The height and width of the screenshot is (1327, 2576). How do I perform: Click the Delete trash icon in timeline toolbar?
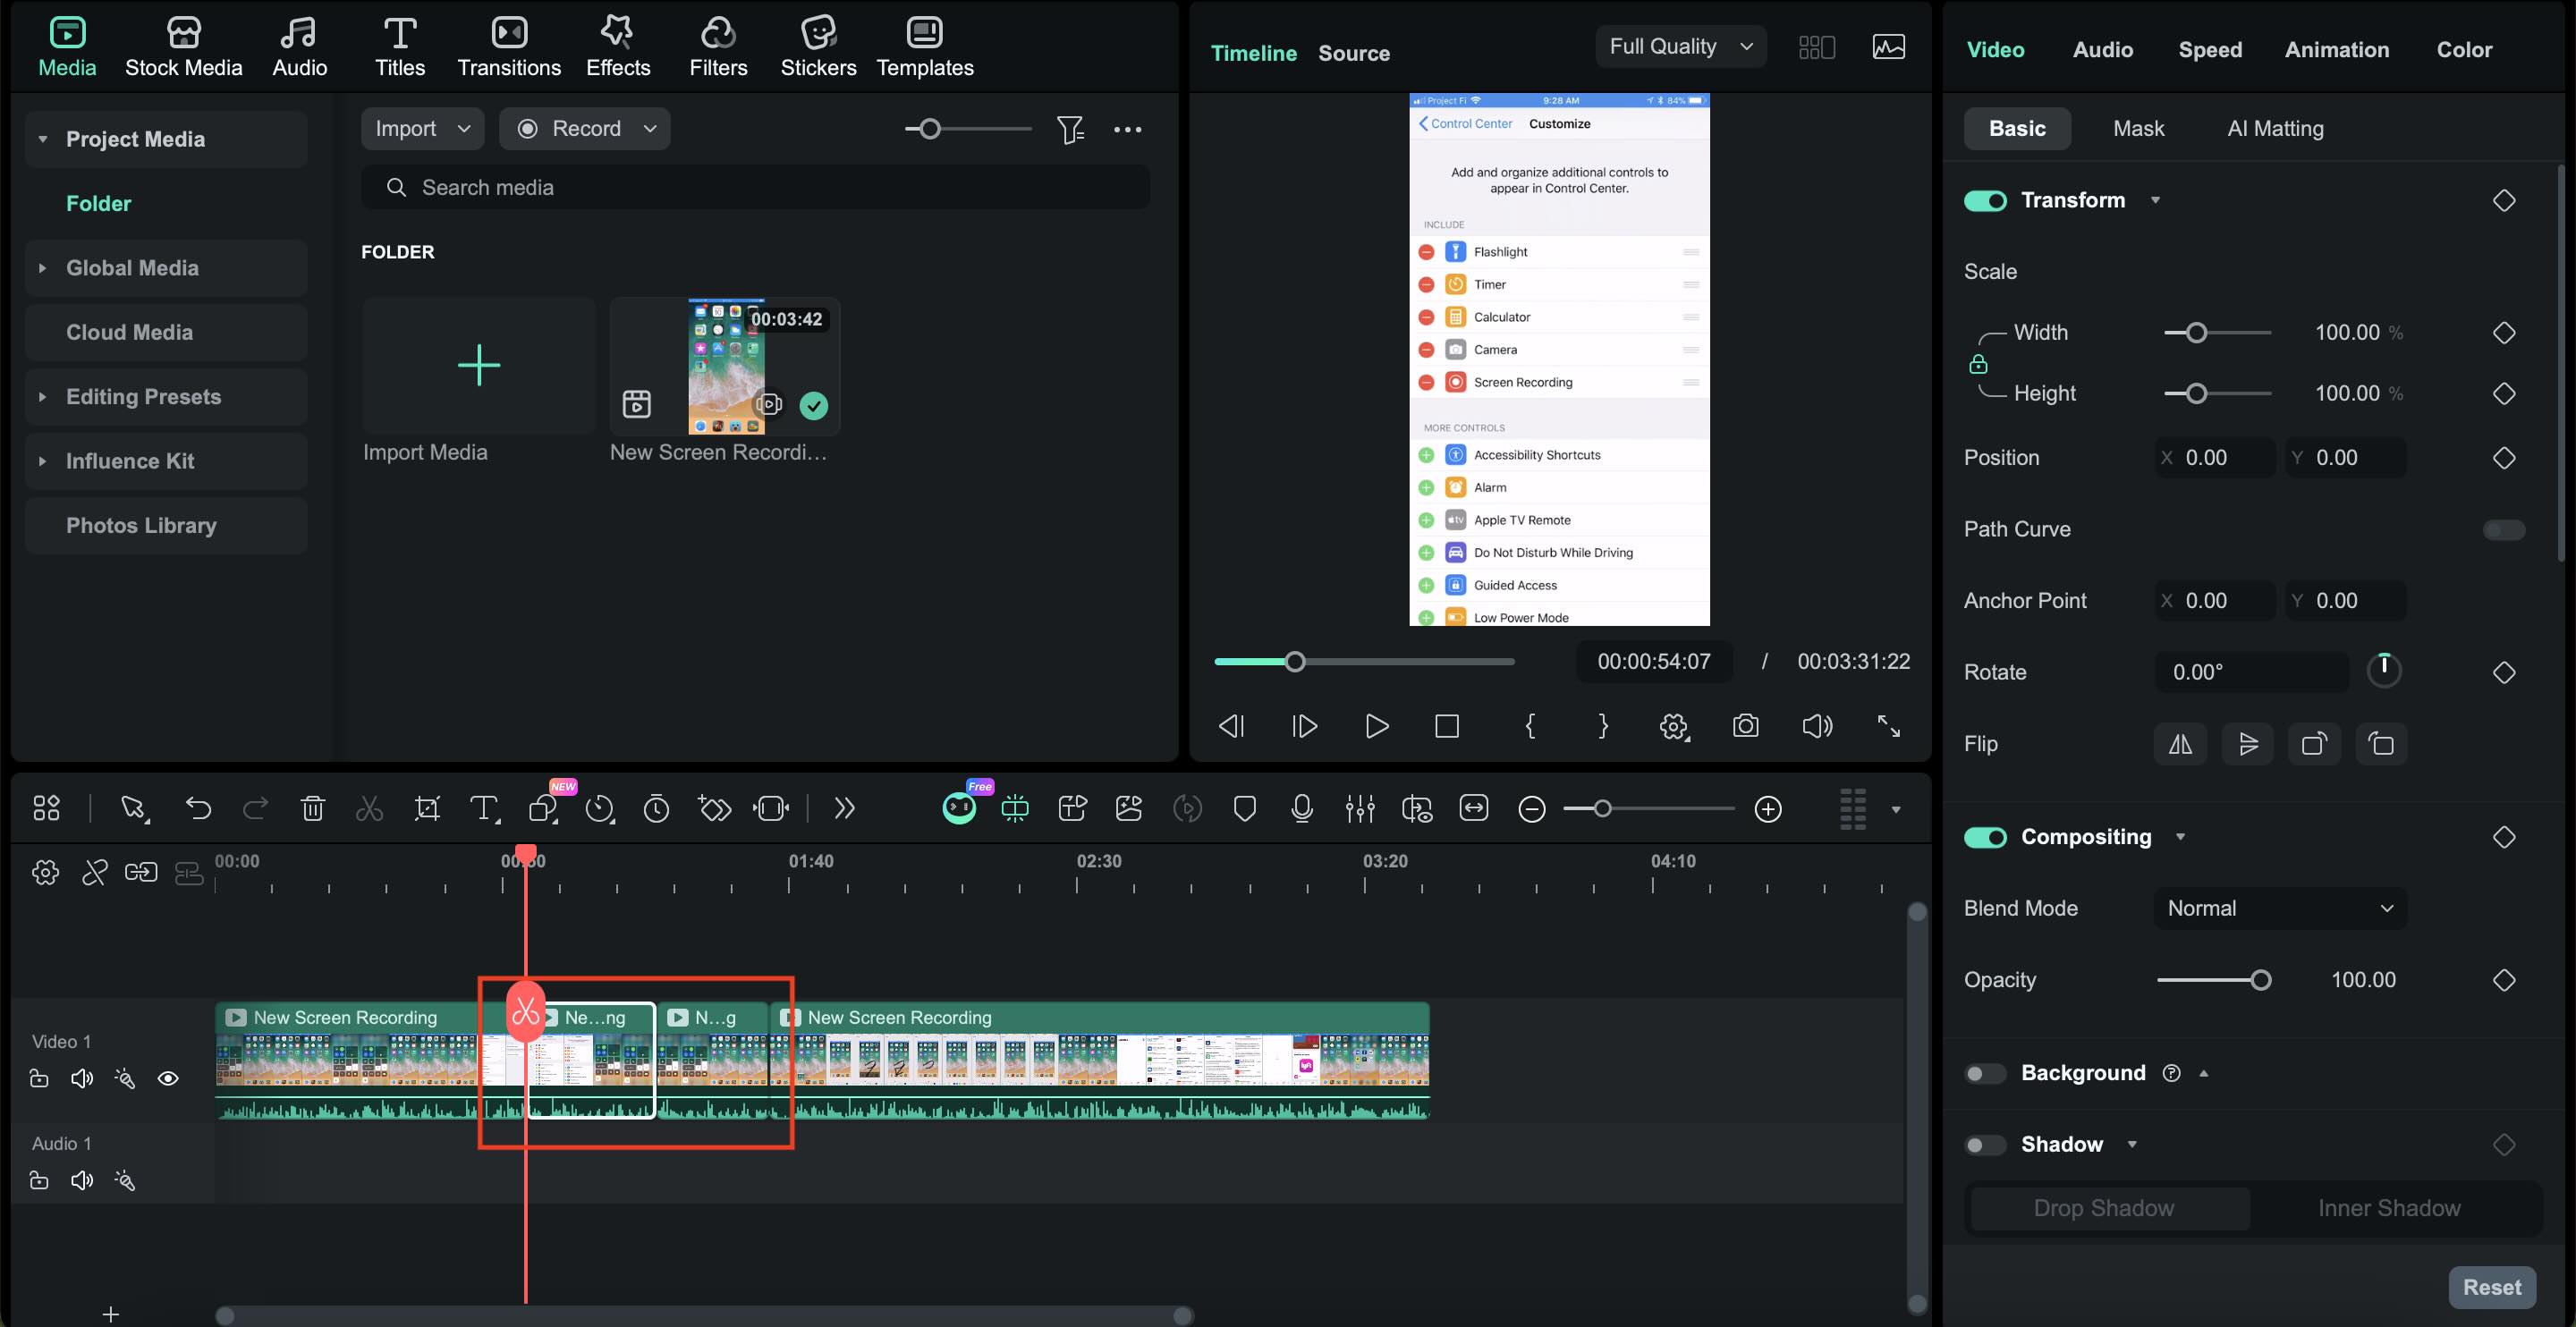[313, 808]
